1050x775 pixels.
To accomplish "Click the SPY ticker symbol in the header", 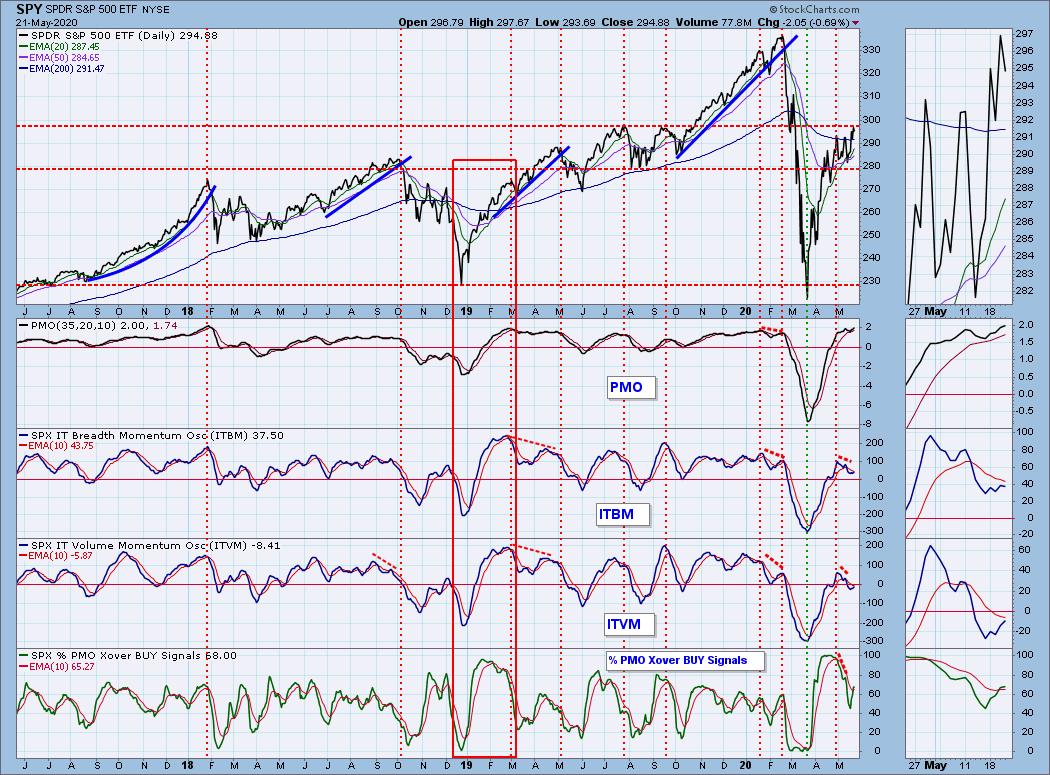I will pos(28,9).
